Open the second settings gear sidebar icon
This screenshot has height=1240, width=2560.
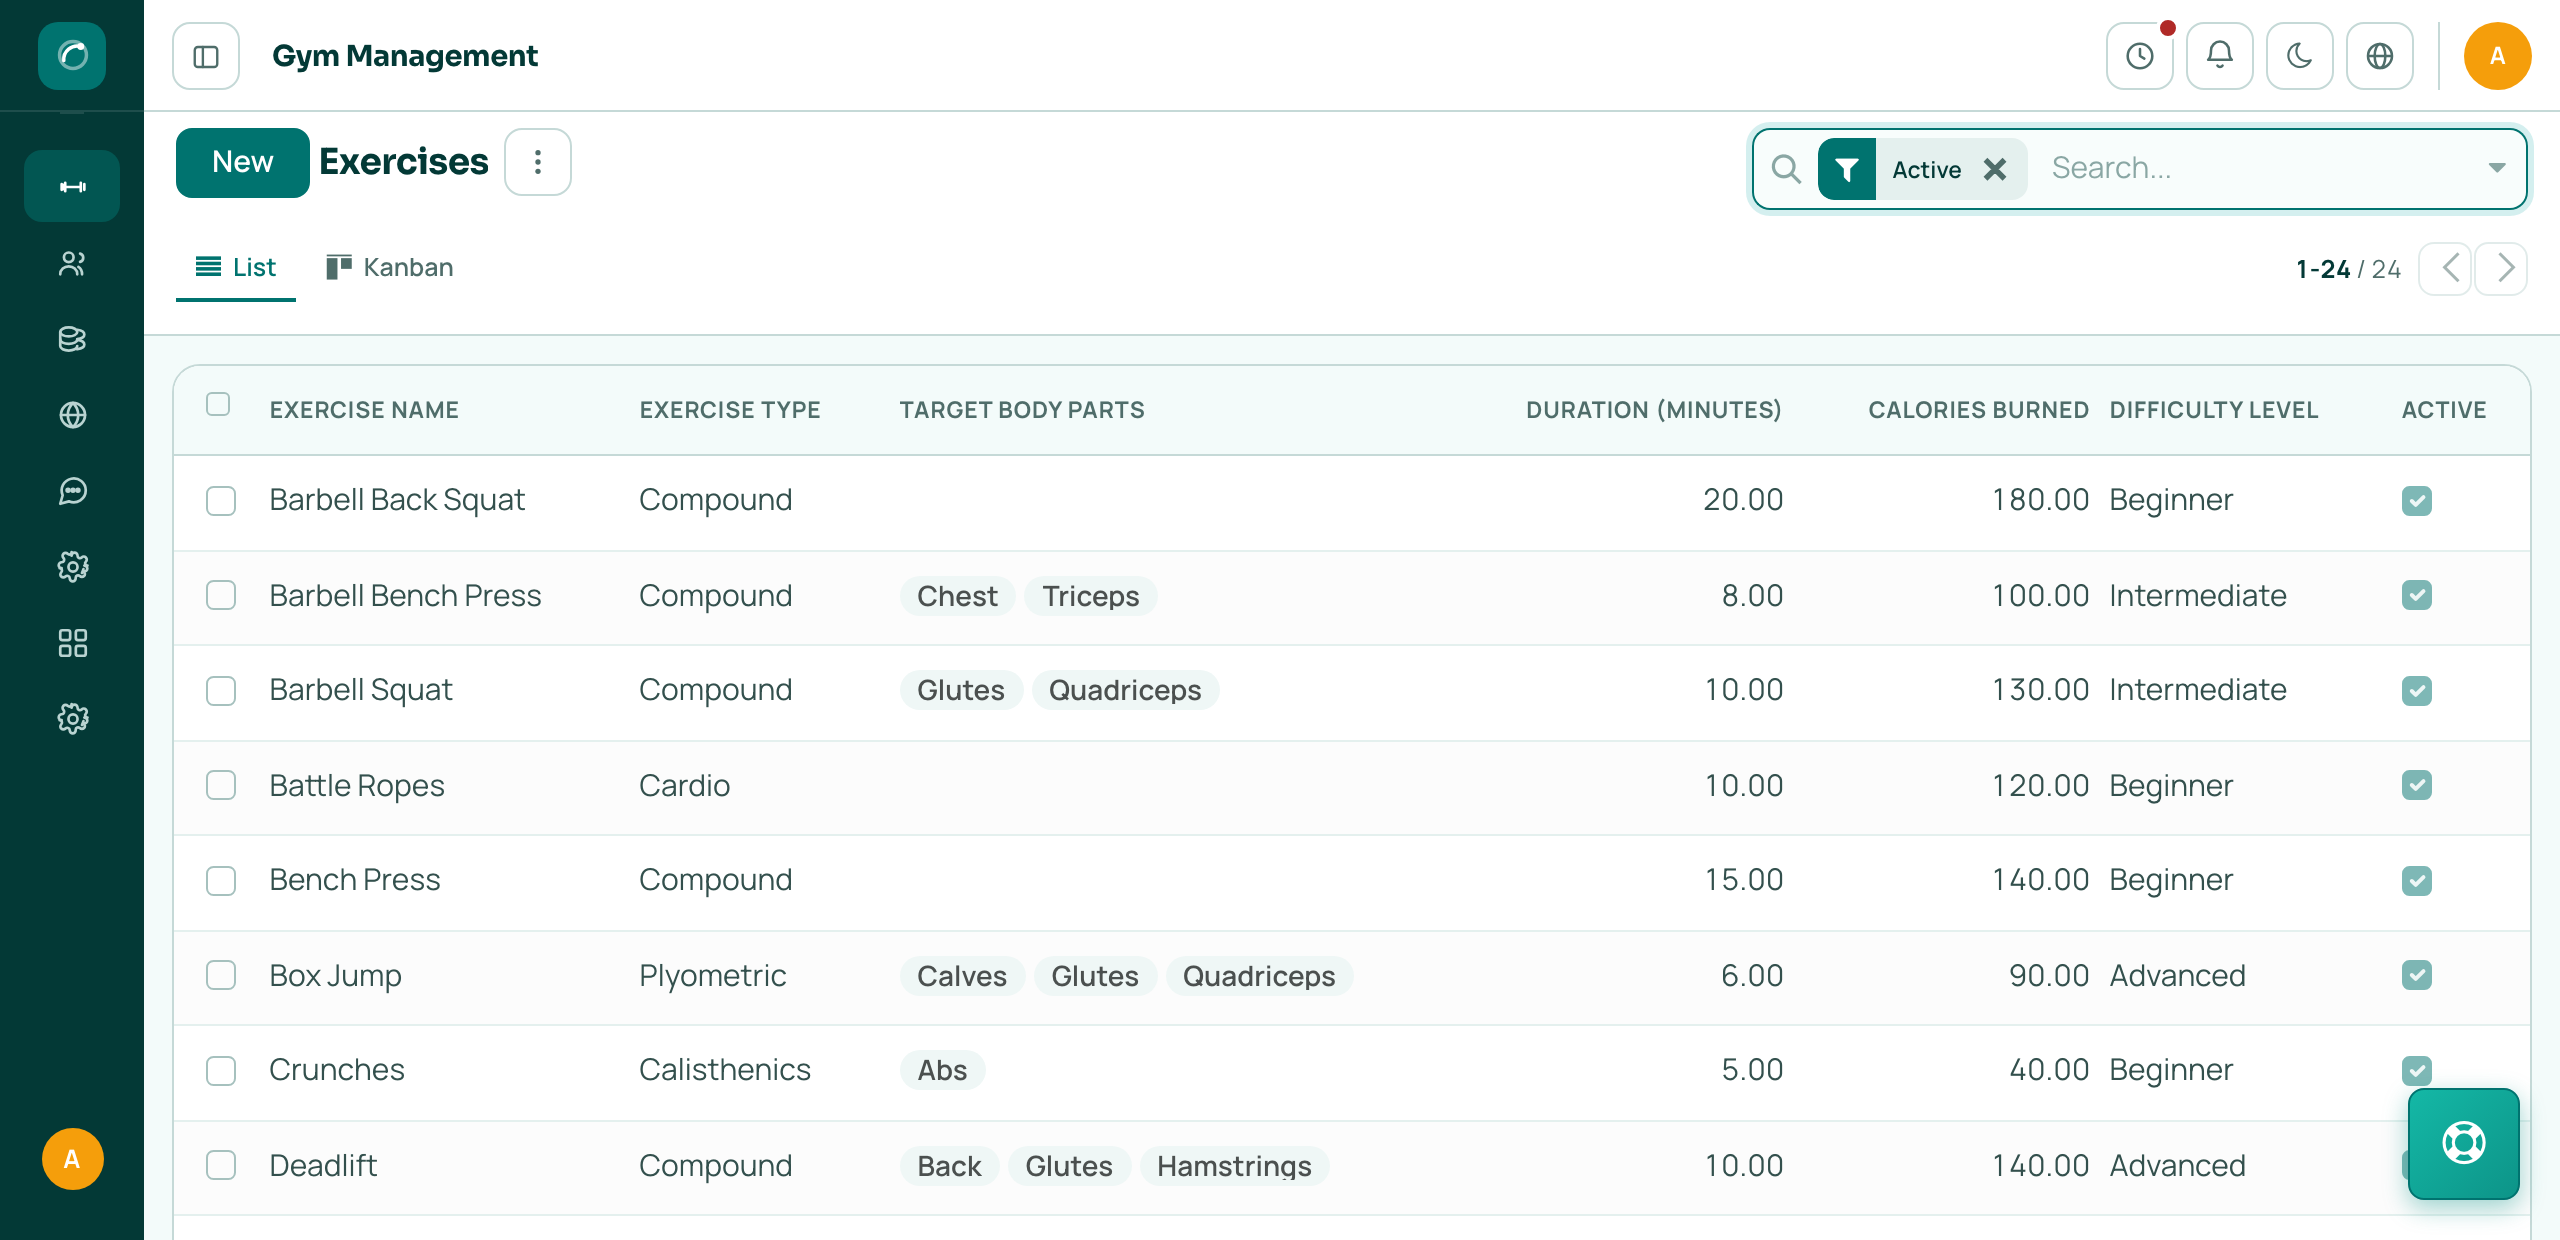point(72,718)
